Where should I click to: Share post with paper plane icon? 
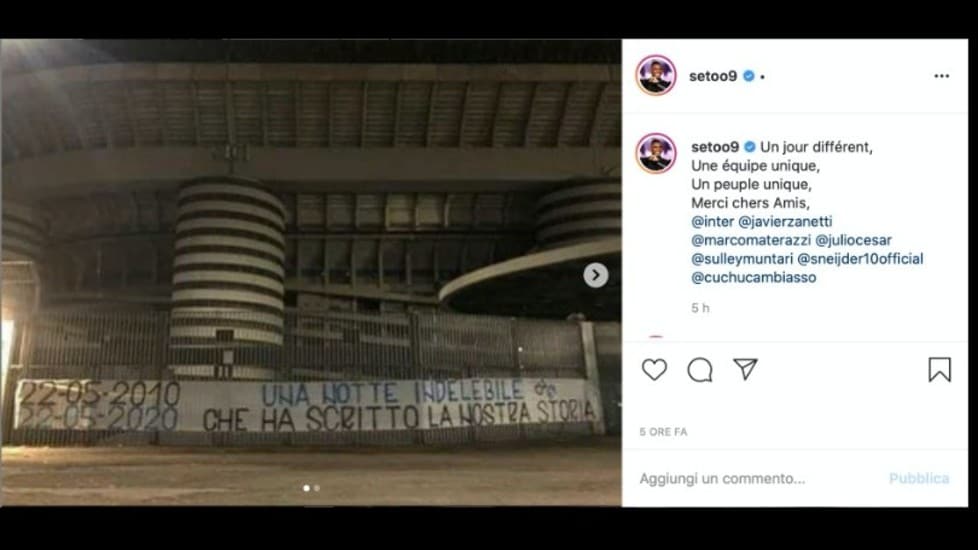[745, 369]
